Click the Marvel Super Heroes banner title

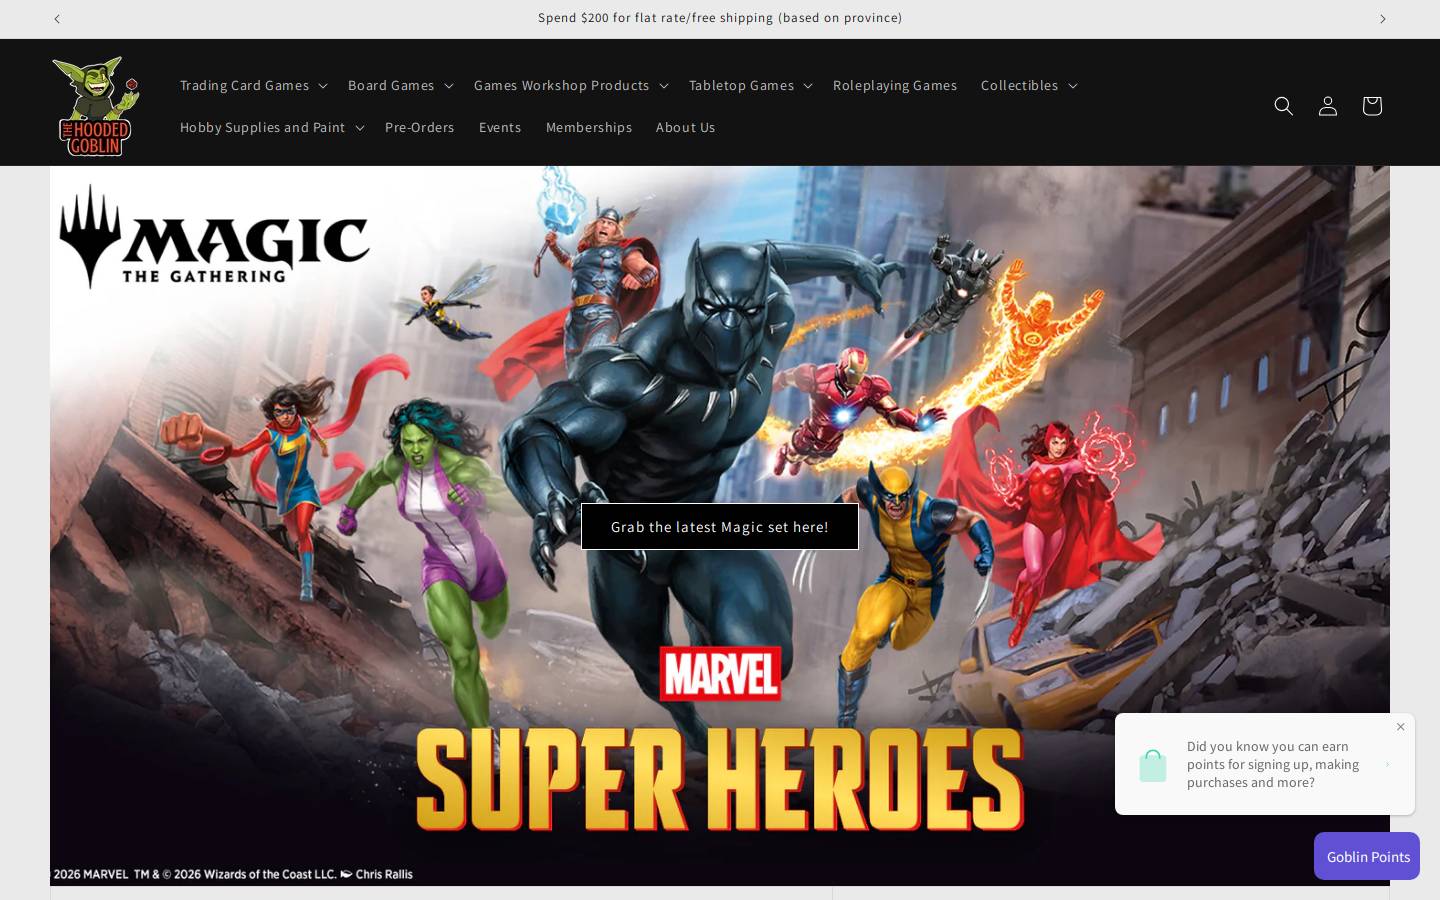(x=720, y=740)
